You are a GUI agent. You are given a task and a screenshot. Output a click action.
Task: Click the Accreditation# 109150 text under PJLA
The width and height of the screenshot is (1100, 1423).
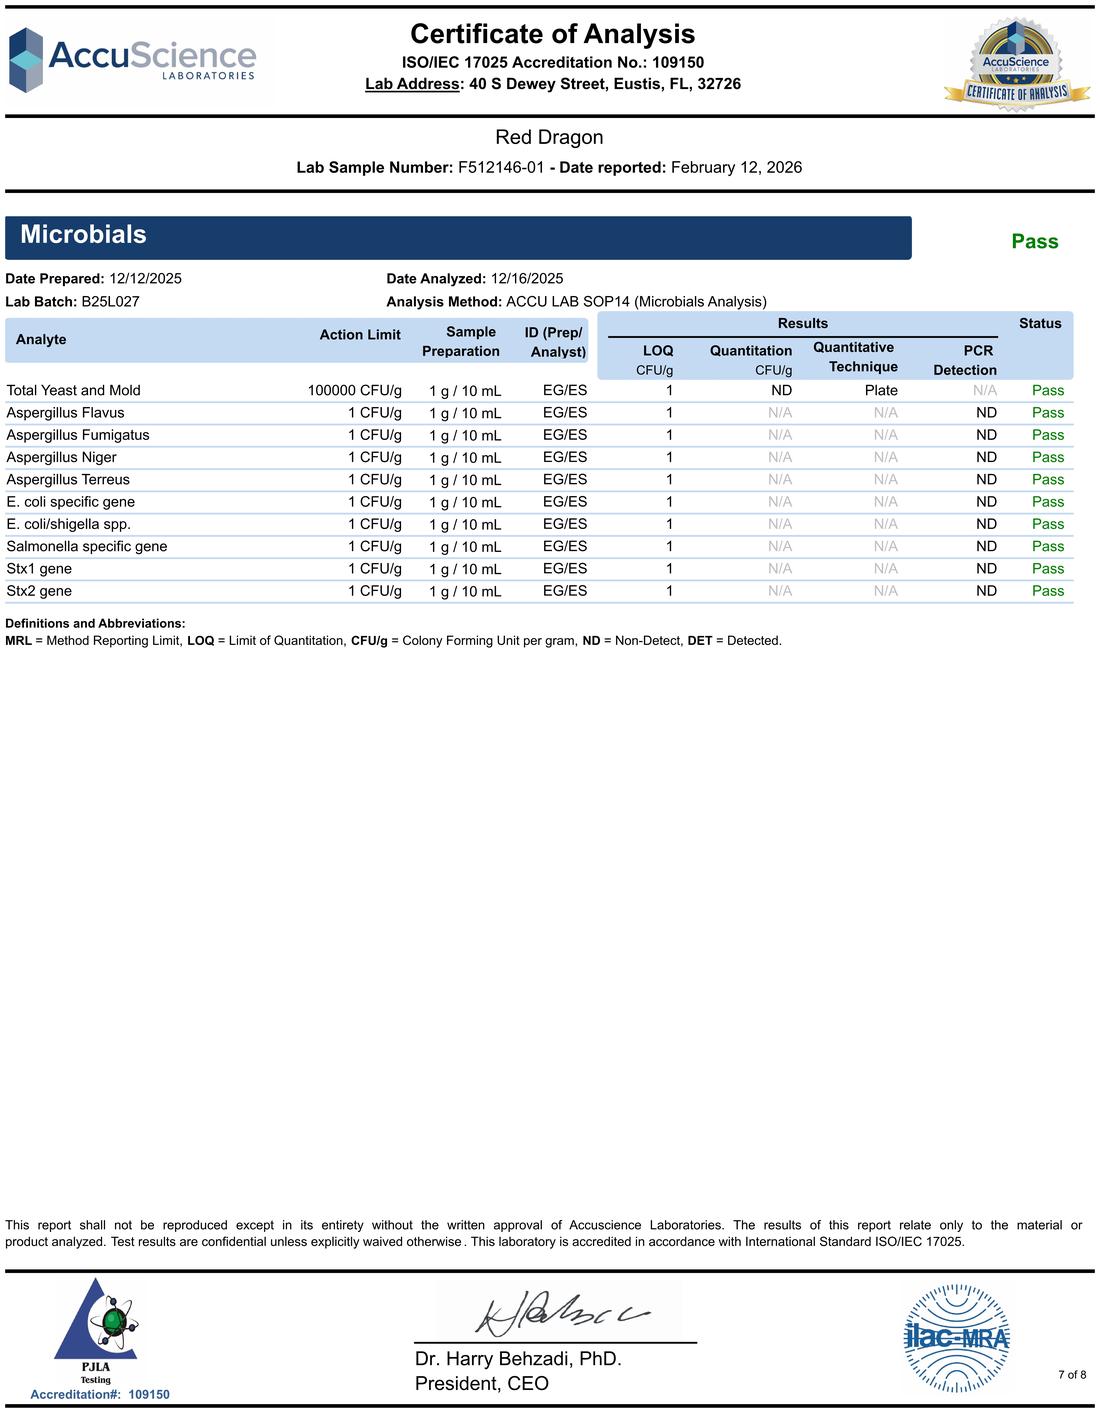tap(100, 1395)
